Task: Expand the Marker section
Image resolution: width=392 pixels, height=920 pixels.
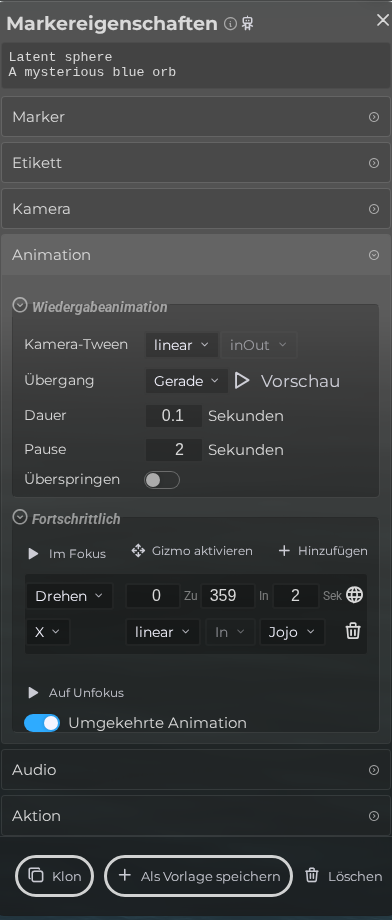Action: tap(196, 117)
